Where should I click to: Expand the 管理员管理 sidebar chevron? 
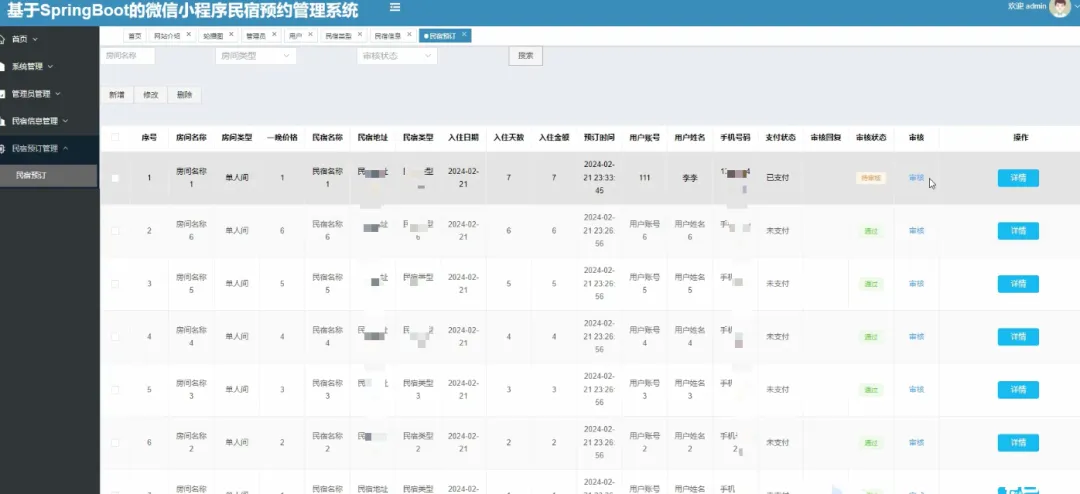tap(58, 94)
